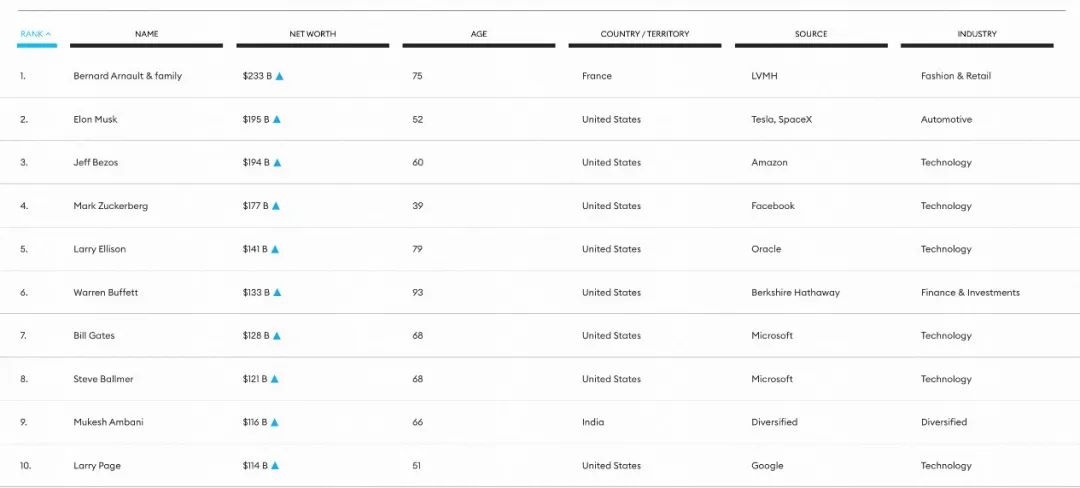Click the Larry Page row at rank 10
Image resolution: width=1080 pixels, height=488 pixels.
(x=540, y=466)
